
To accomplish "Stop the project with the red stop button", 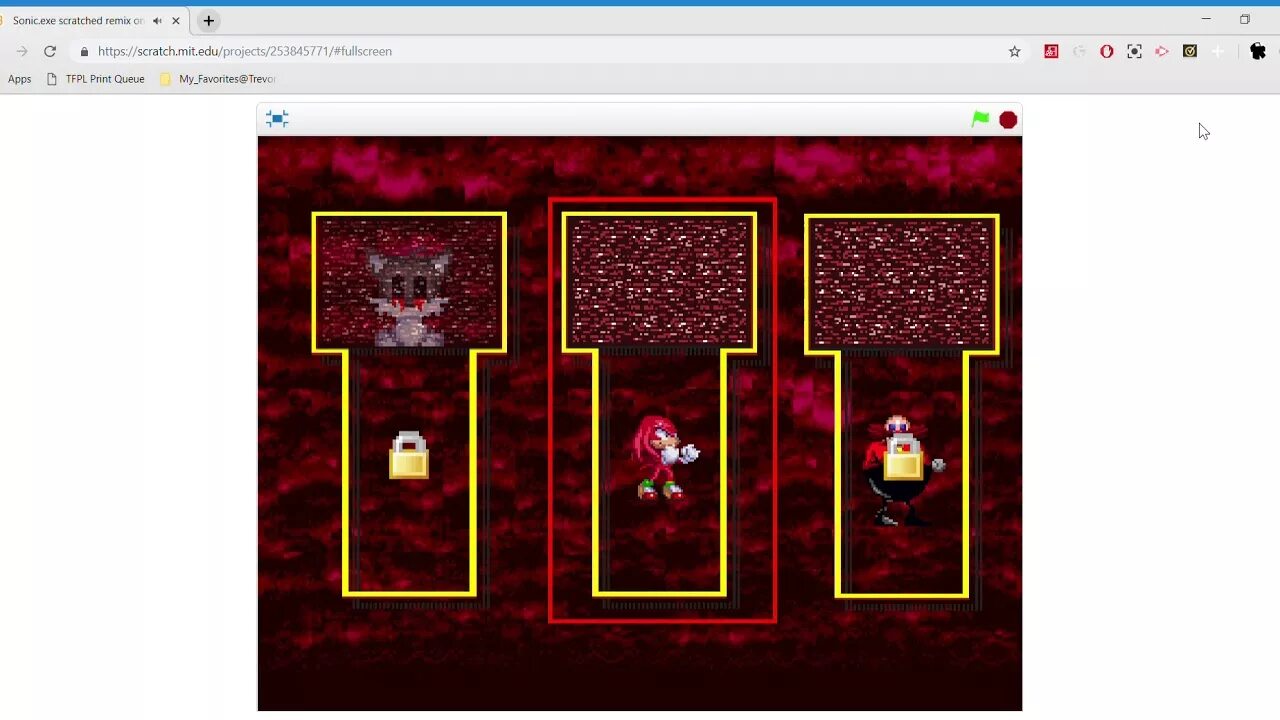I will pyautogui.click(x=1008, y=120).
